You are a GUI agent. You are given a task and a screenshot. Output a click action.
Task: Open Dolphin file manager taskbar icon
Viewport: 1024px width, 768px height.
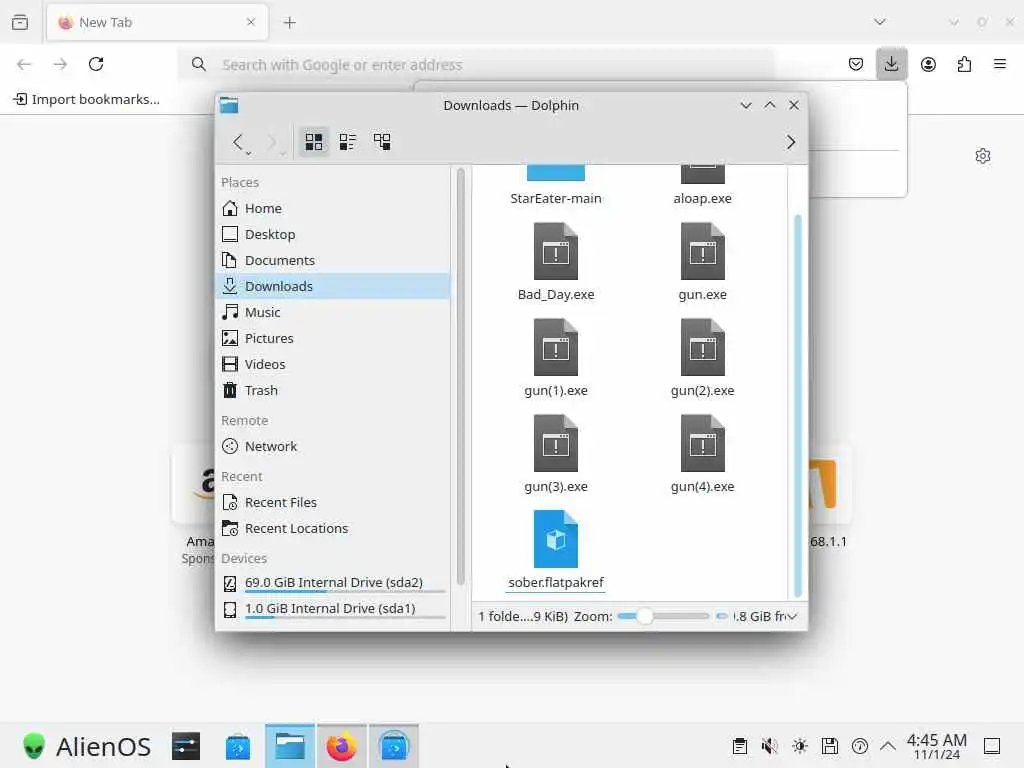point(290,746)
